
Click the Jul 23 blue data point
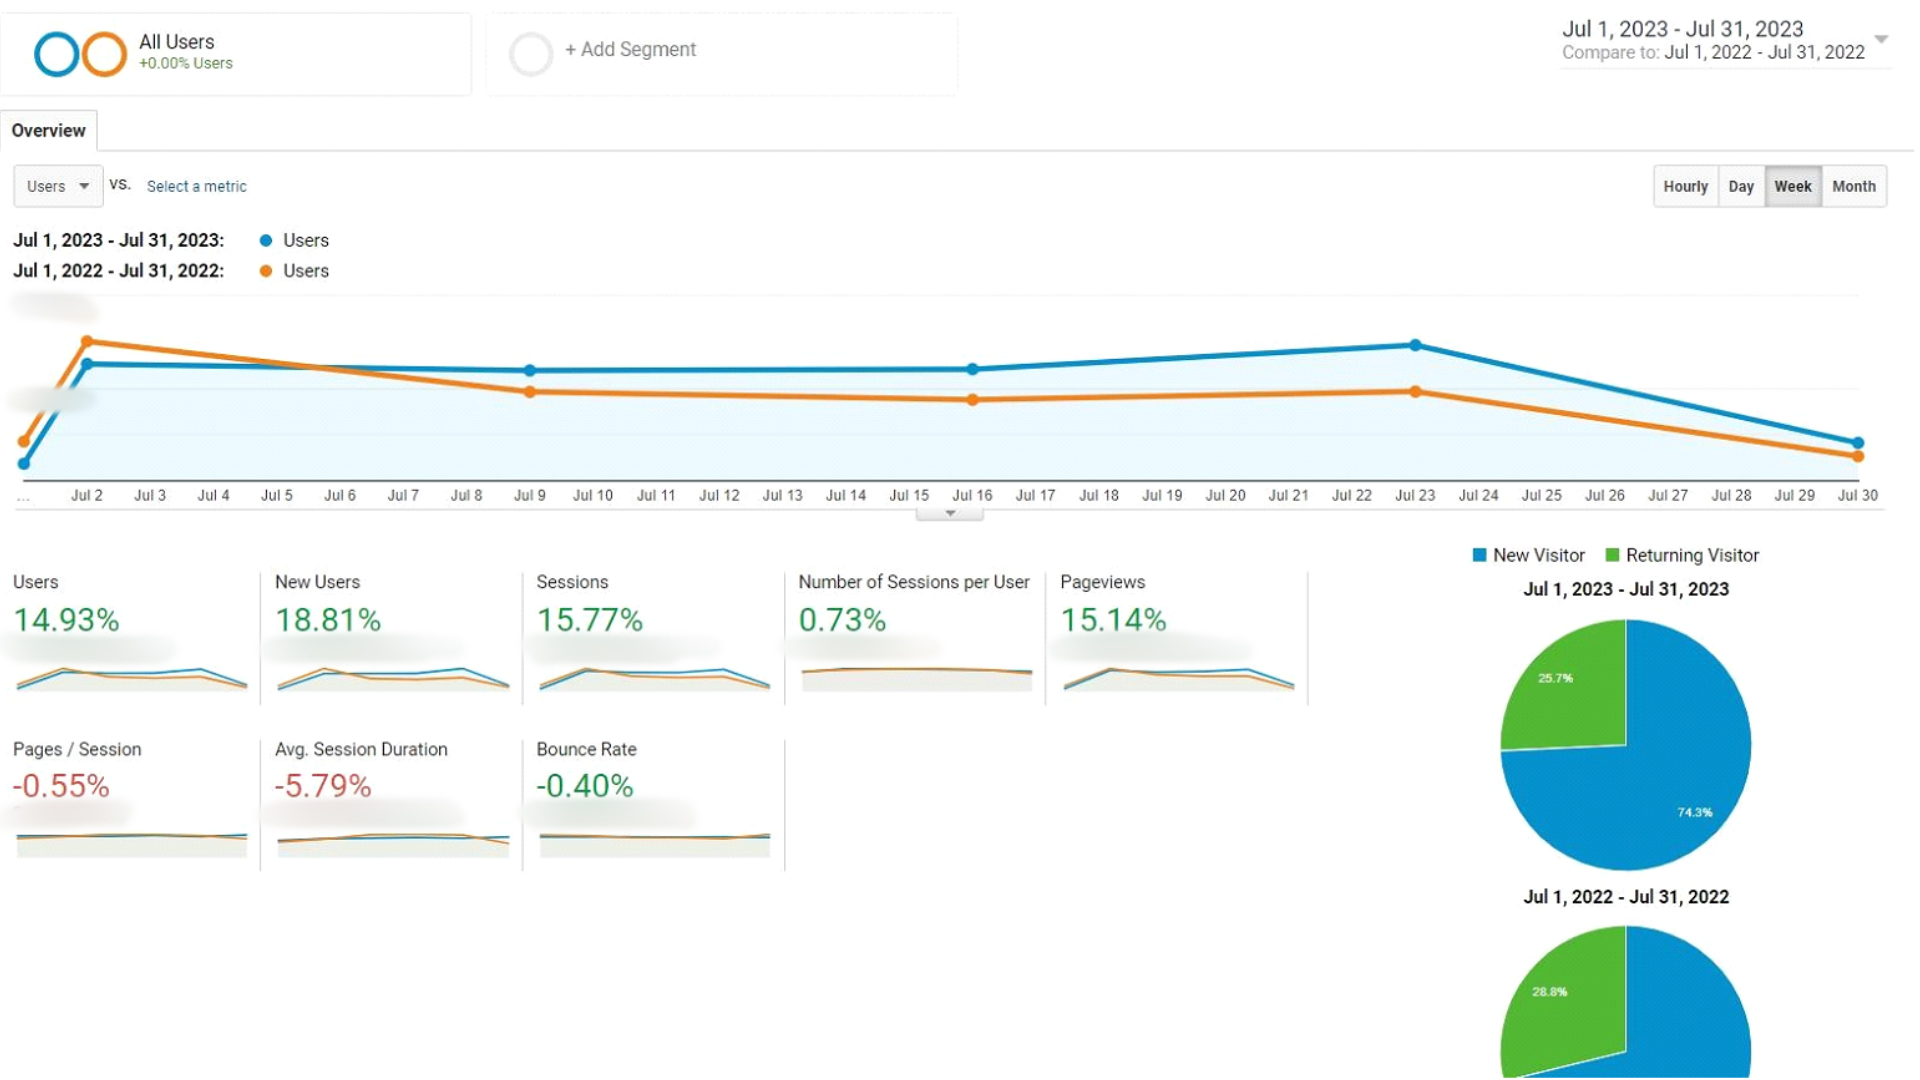1415,345
